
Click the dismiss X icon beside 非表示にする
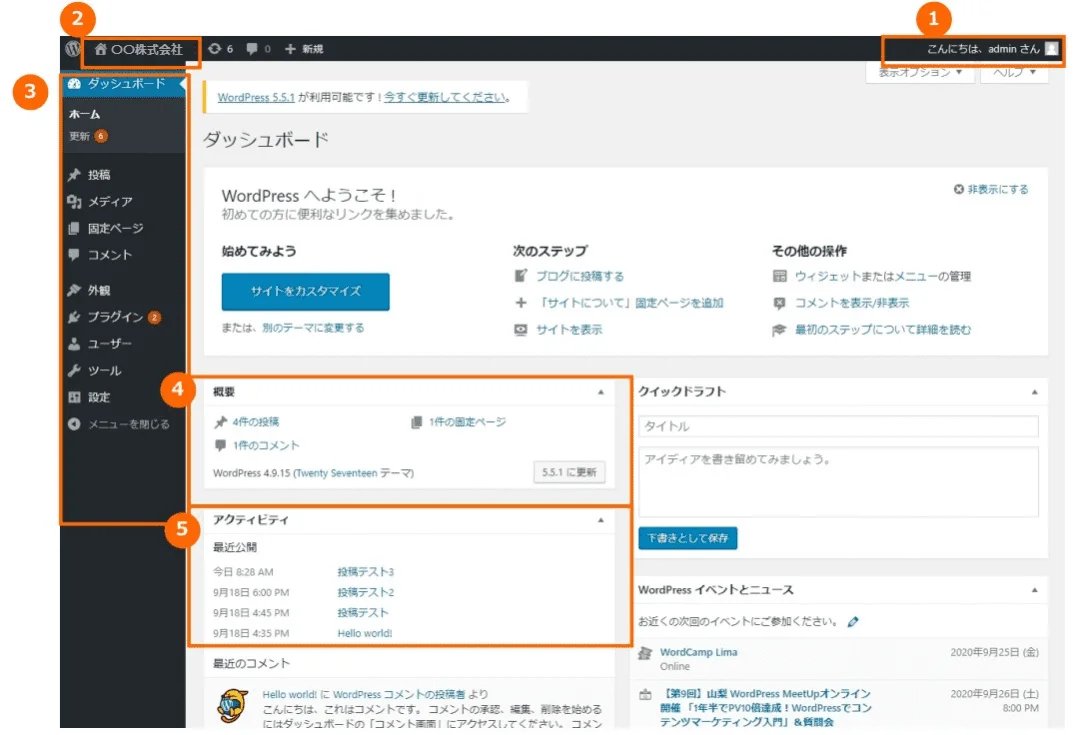pyautogui.click(x=958, y=189)
